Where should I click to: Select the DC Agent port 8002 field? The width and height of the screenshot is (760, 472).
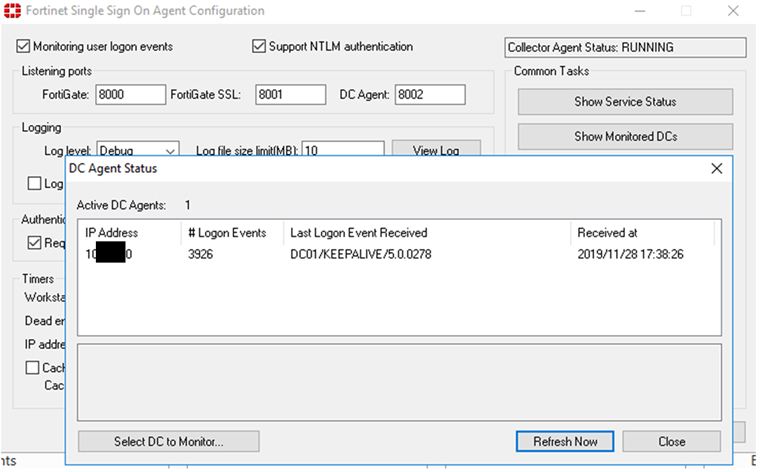click(430, 95)
